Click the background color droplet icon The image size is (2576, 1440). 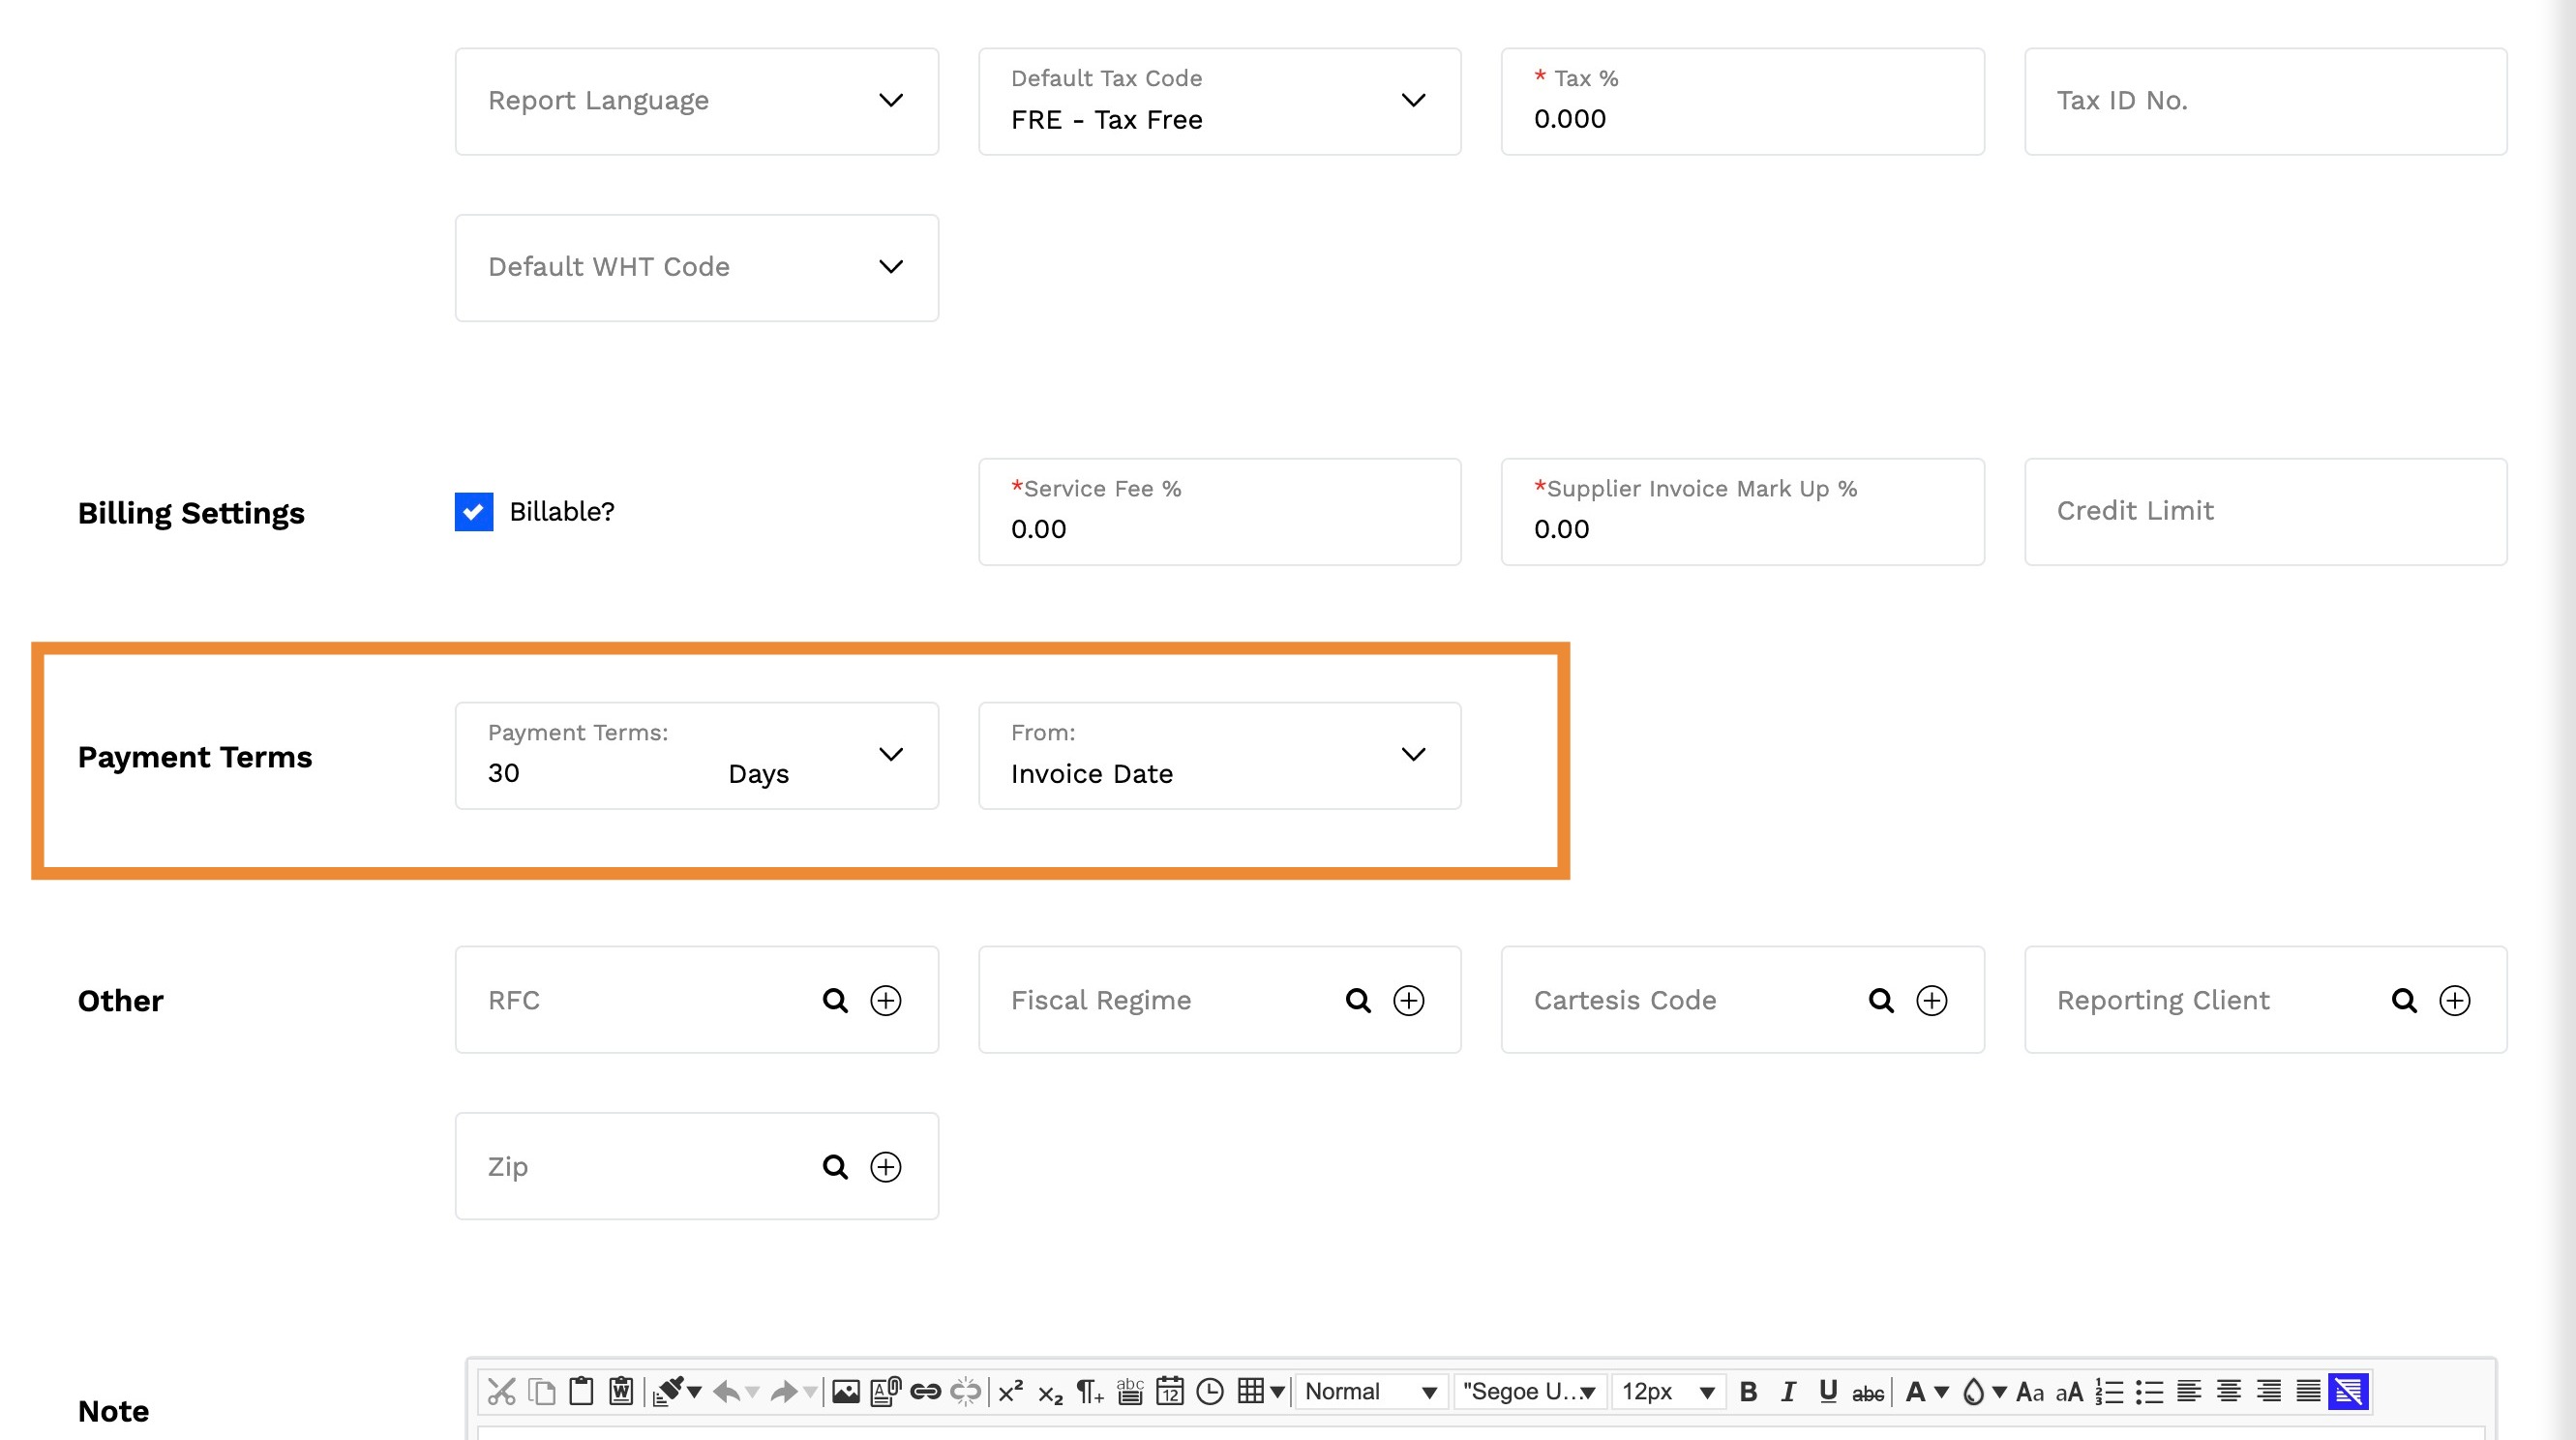pyautogui.click(x=1973, y=1391)
